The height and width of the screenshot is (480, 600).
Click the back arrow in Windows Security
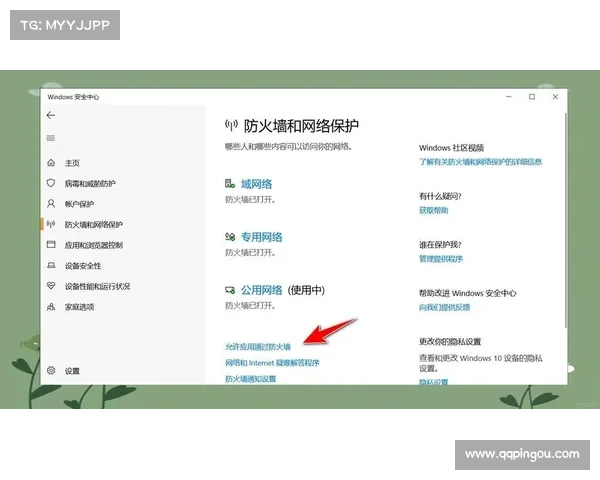pyautogui.click(x=51, y=116)
